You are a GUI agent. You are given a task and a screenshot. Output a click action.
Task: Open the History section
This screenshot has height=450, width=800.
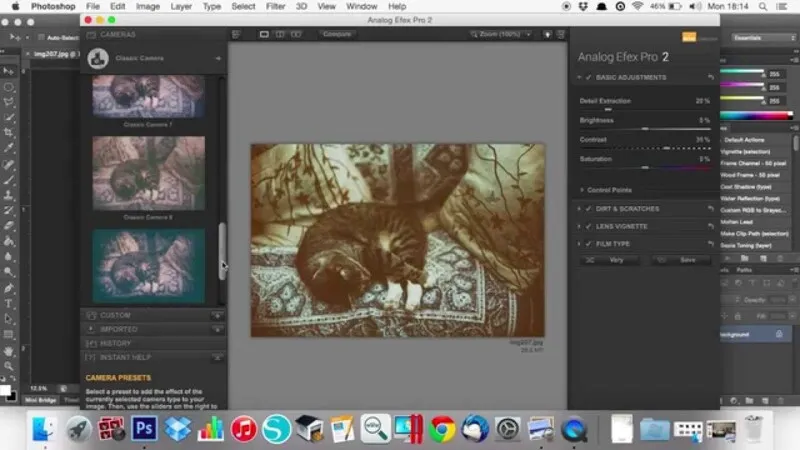pyautogui.click(x=153, y=343)
